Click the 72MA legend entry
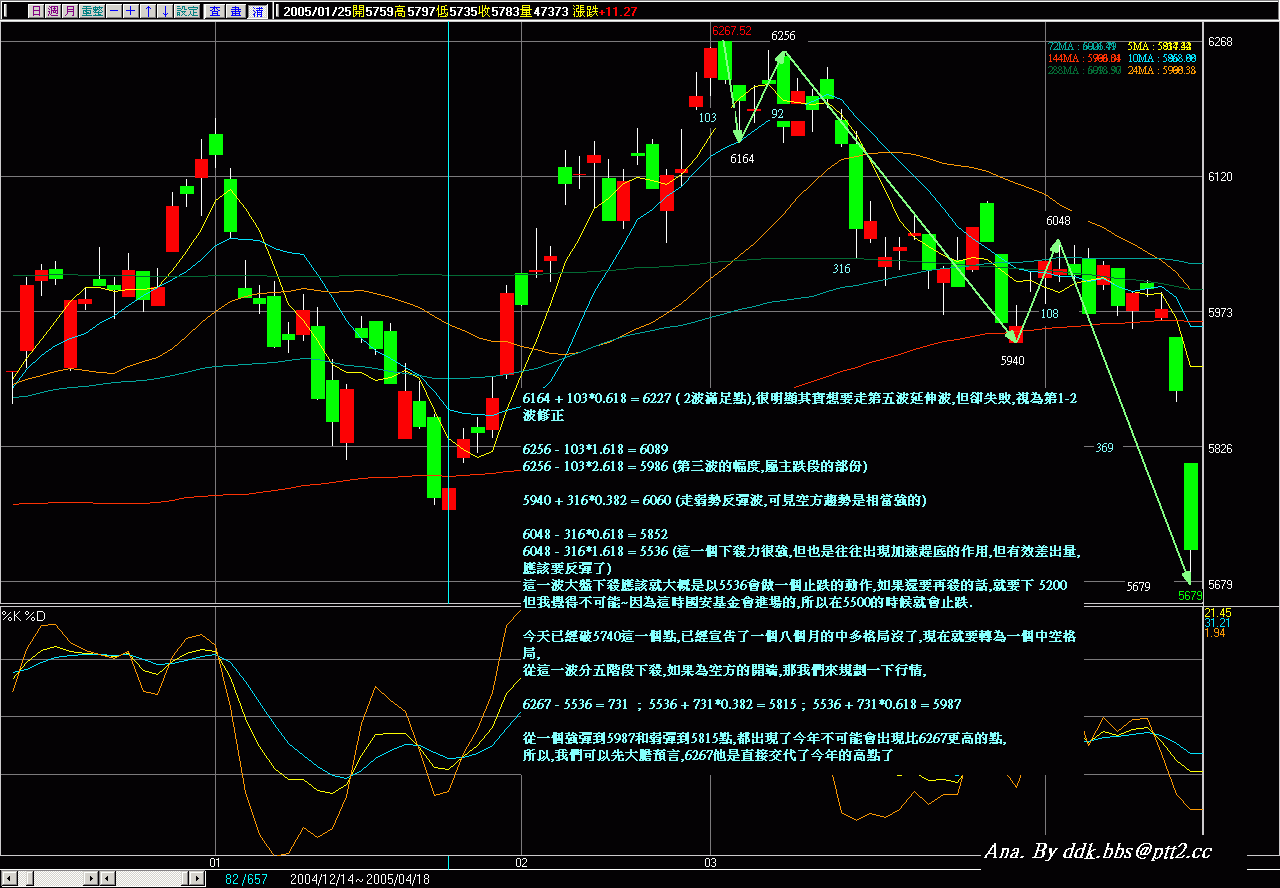The image size is (1280, 888). point(1082,46)
